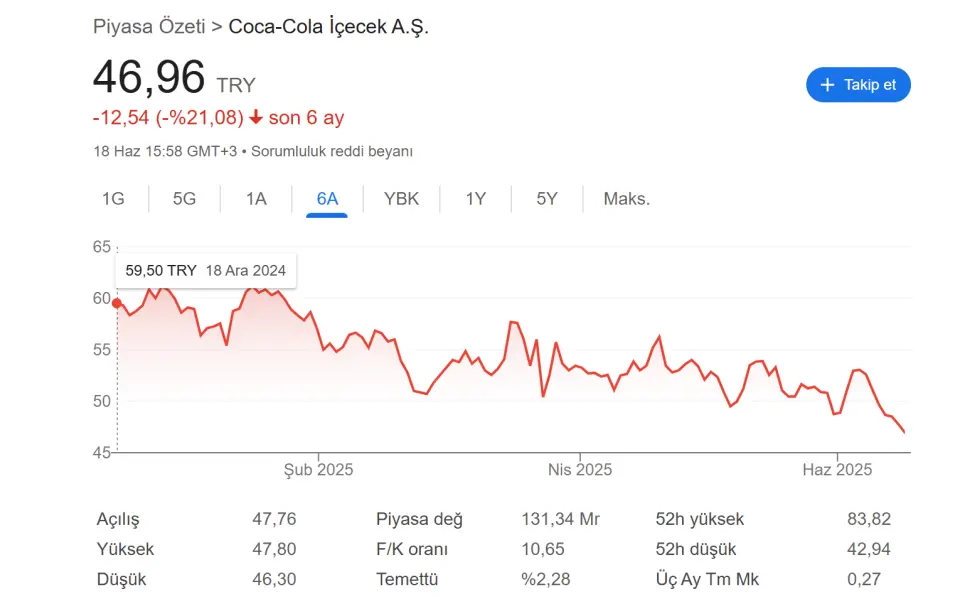960x599 pixels.
Task: Click the plus icon in Takip et button
Action: 827,85
